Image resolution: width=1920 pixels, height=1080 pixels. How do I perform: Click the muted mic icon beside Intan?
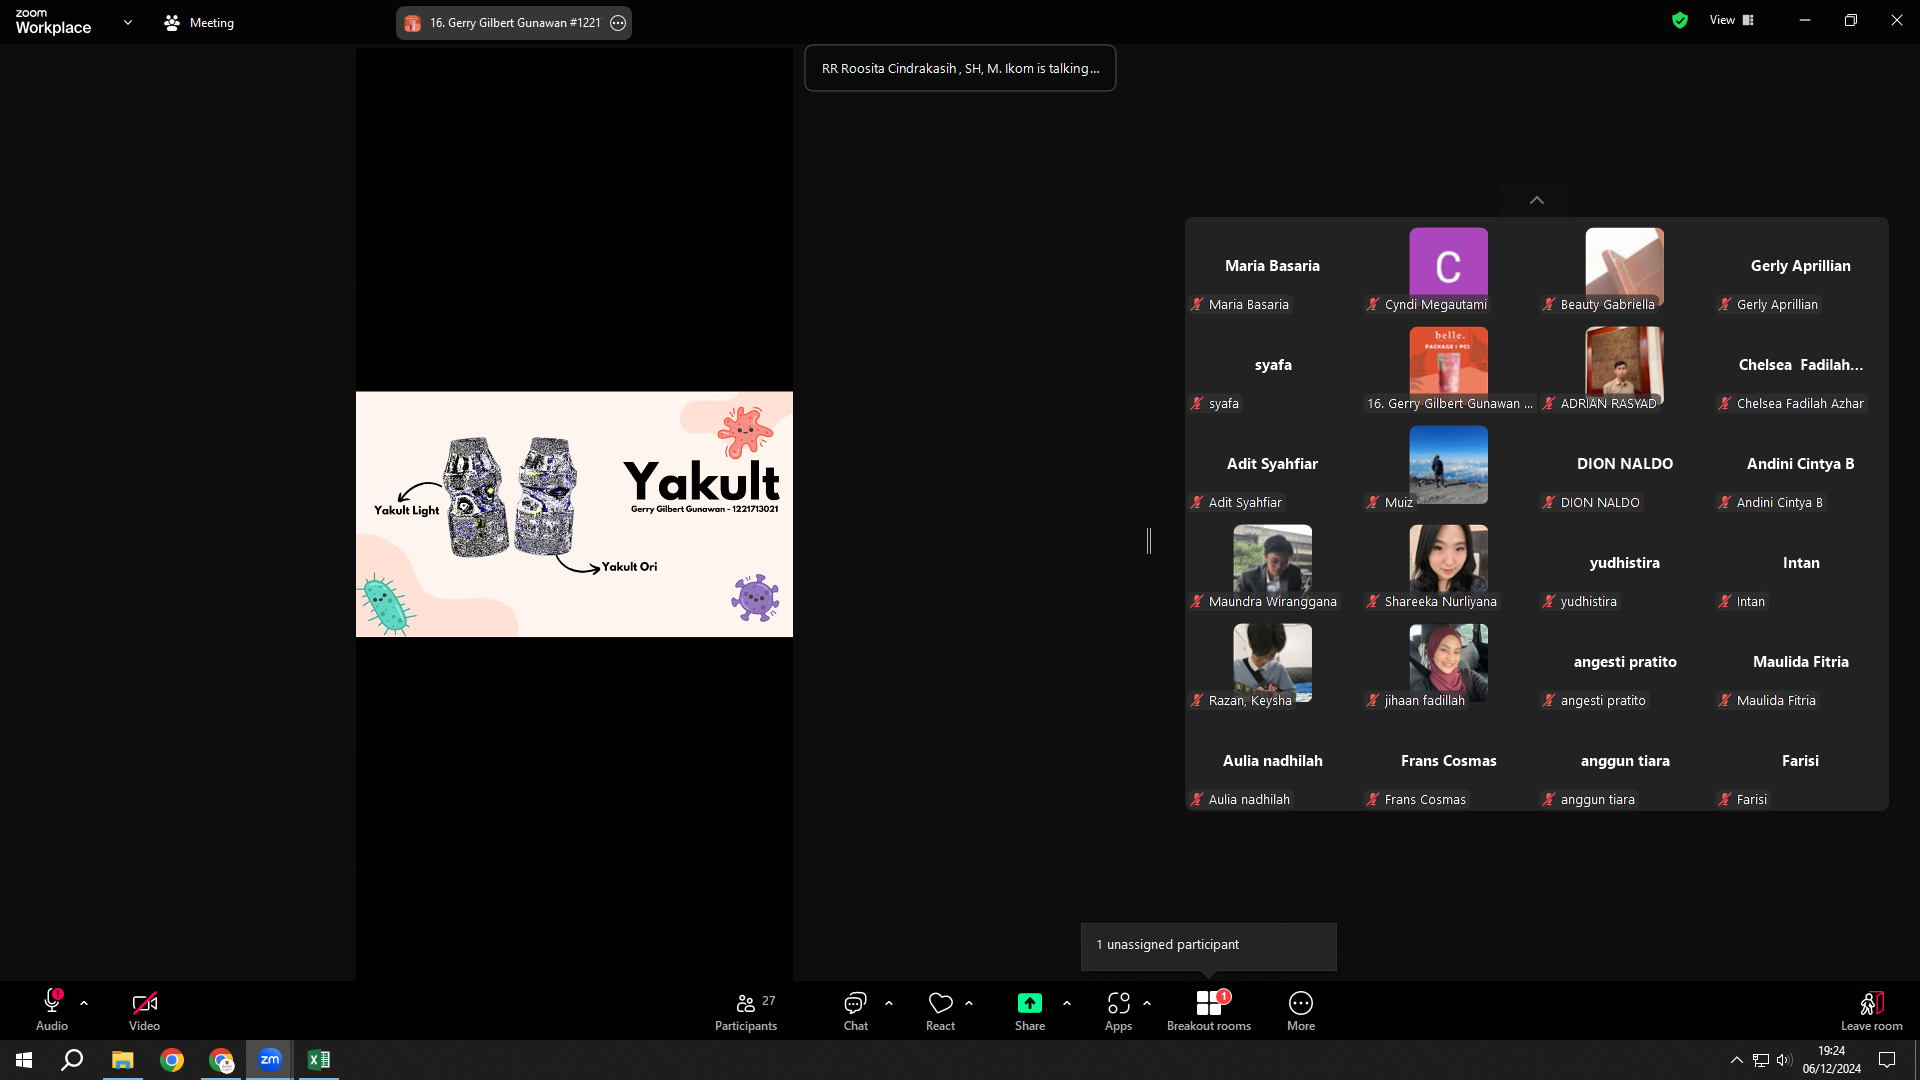click(1725, 601)
